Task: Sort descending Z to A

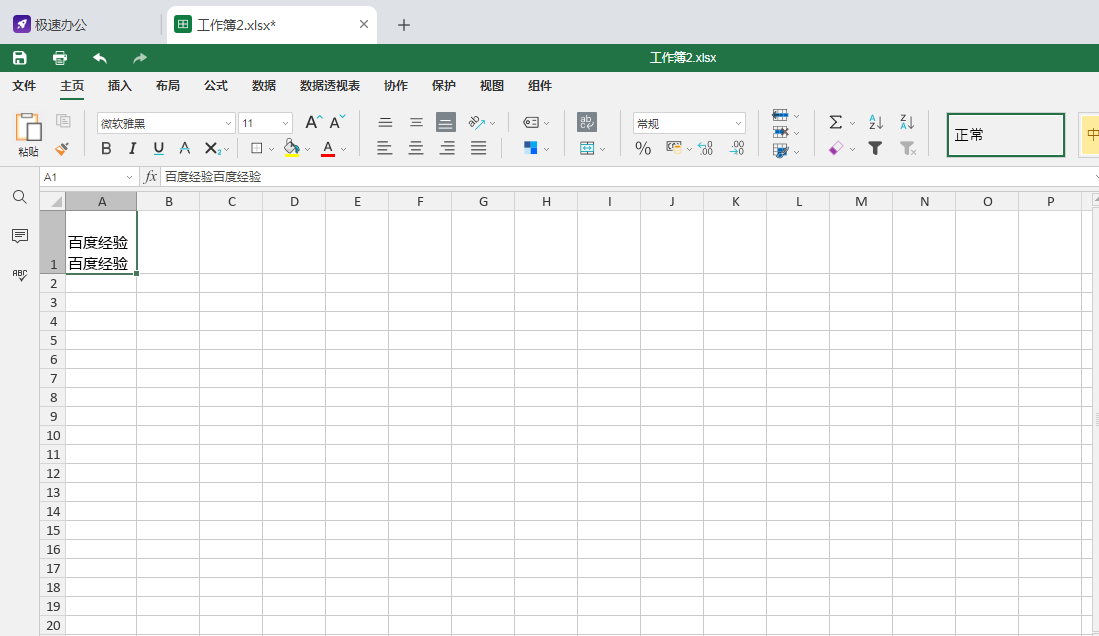Action: pyautogui.click(x=907, y=123)
